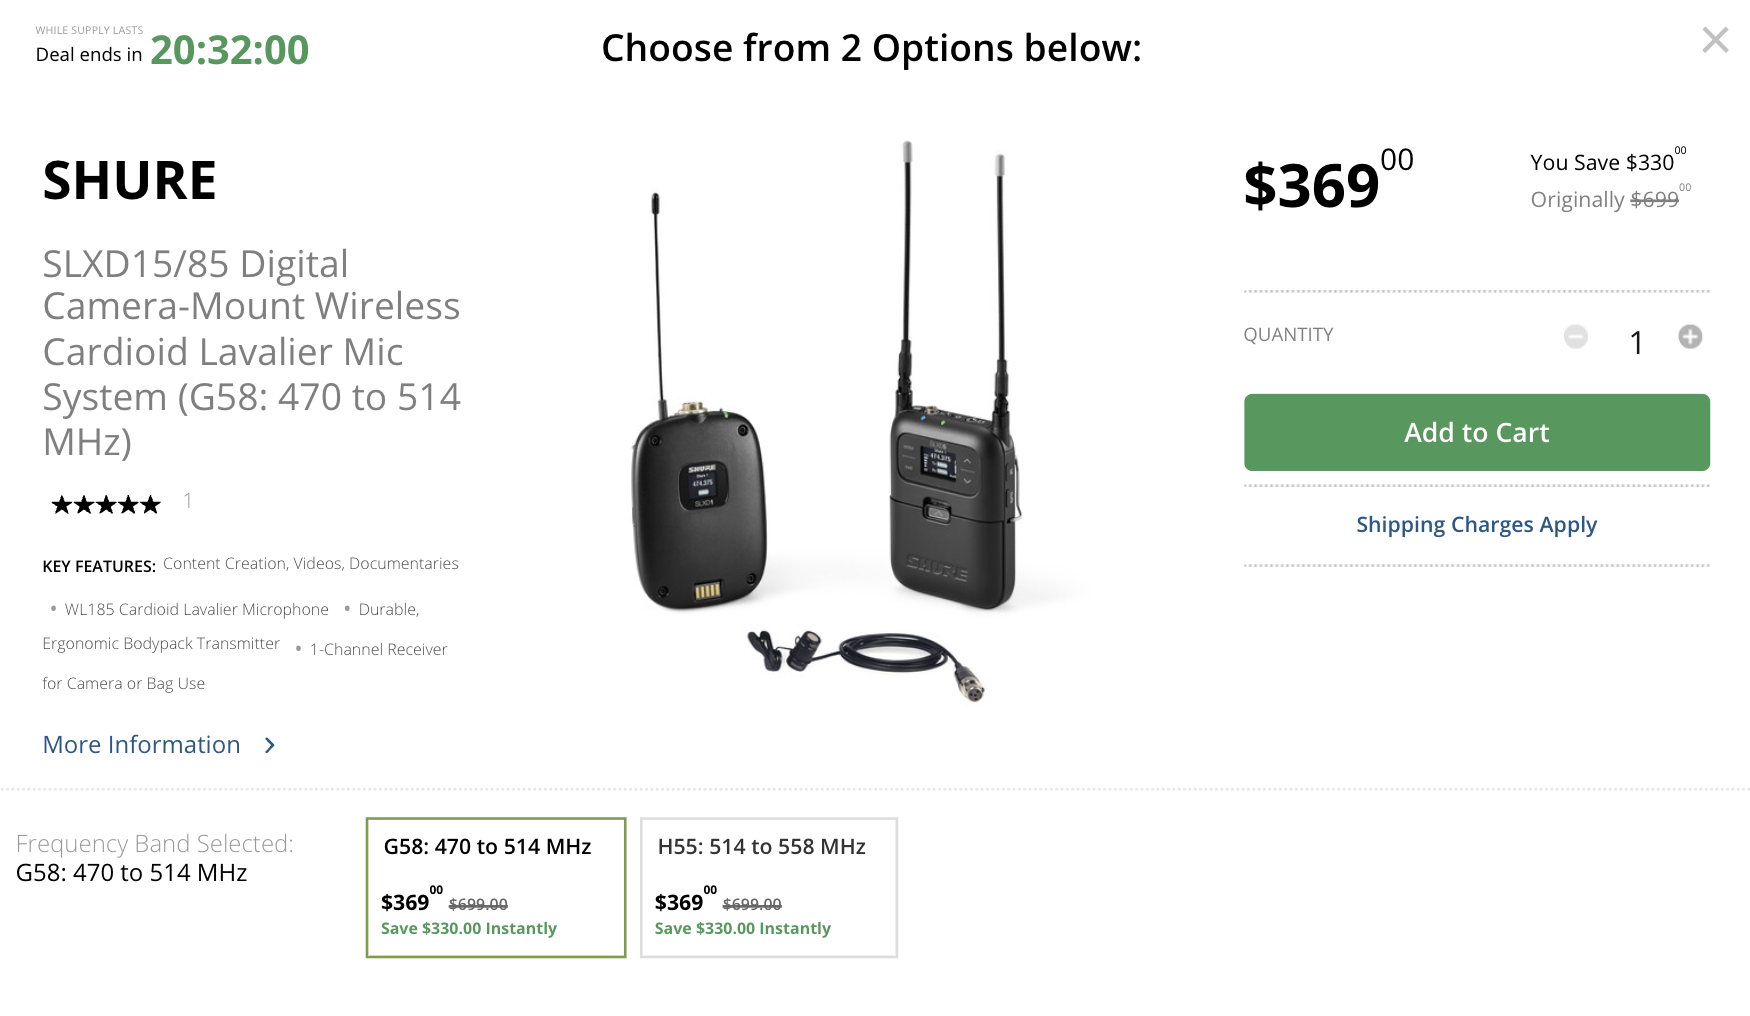Image resolution: width=1750 pixels, height=1016 pixels.
Task: Choose the H55: 514 to 558 MHz option
Action: 769,887
